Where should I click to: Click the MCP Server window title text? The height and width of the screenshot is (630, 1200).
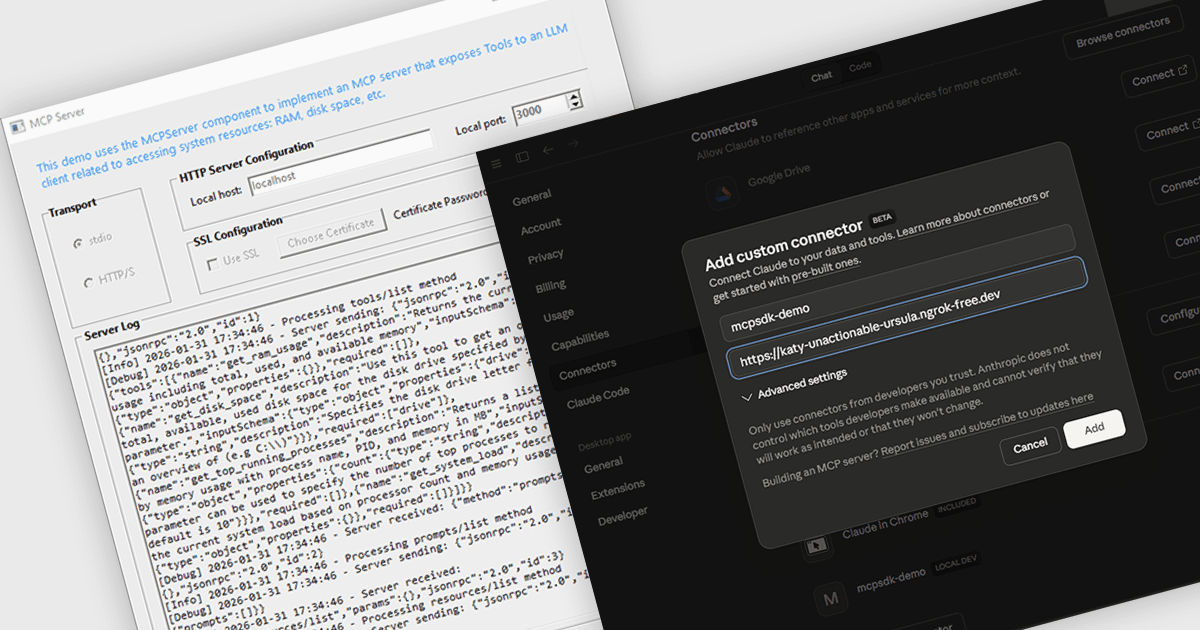coord(56,119)
